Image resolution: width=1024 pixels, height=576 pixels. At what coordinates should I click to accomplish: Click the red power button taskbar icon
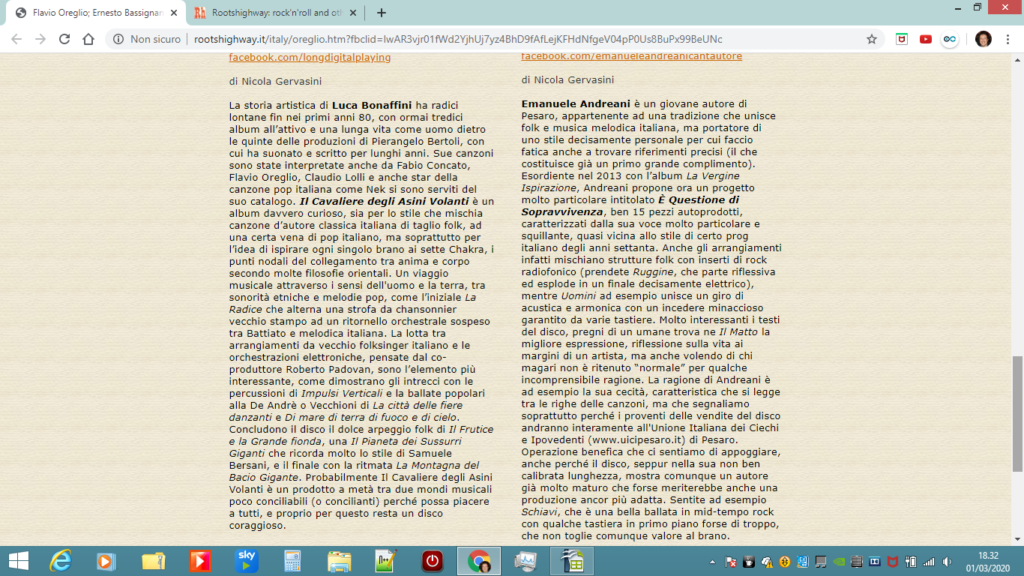click(432, 561)
